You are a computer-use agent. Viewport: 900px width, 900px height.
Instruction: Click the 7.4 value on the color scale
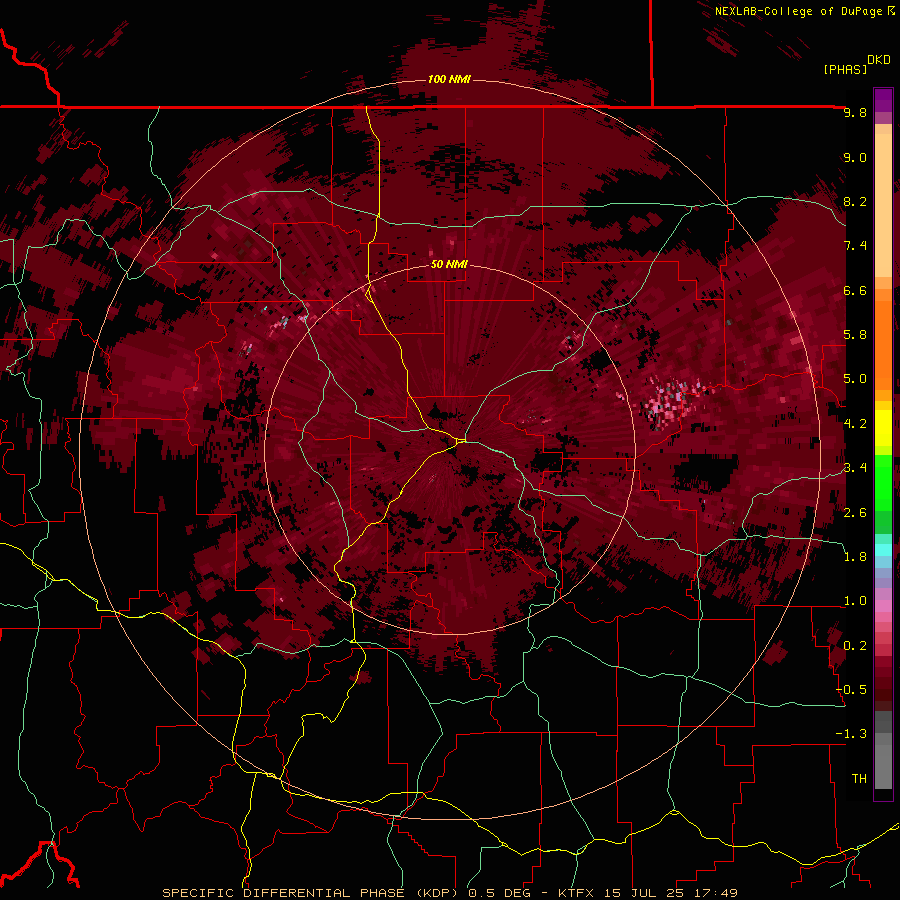point(855,246)
